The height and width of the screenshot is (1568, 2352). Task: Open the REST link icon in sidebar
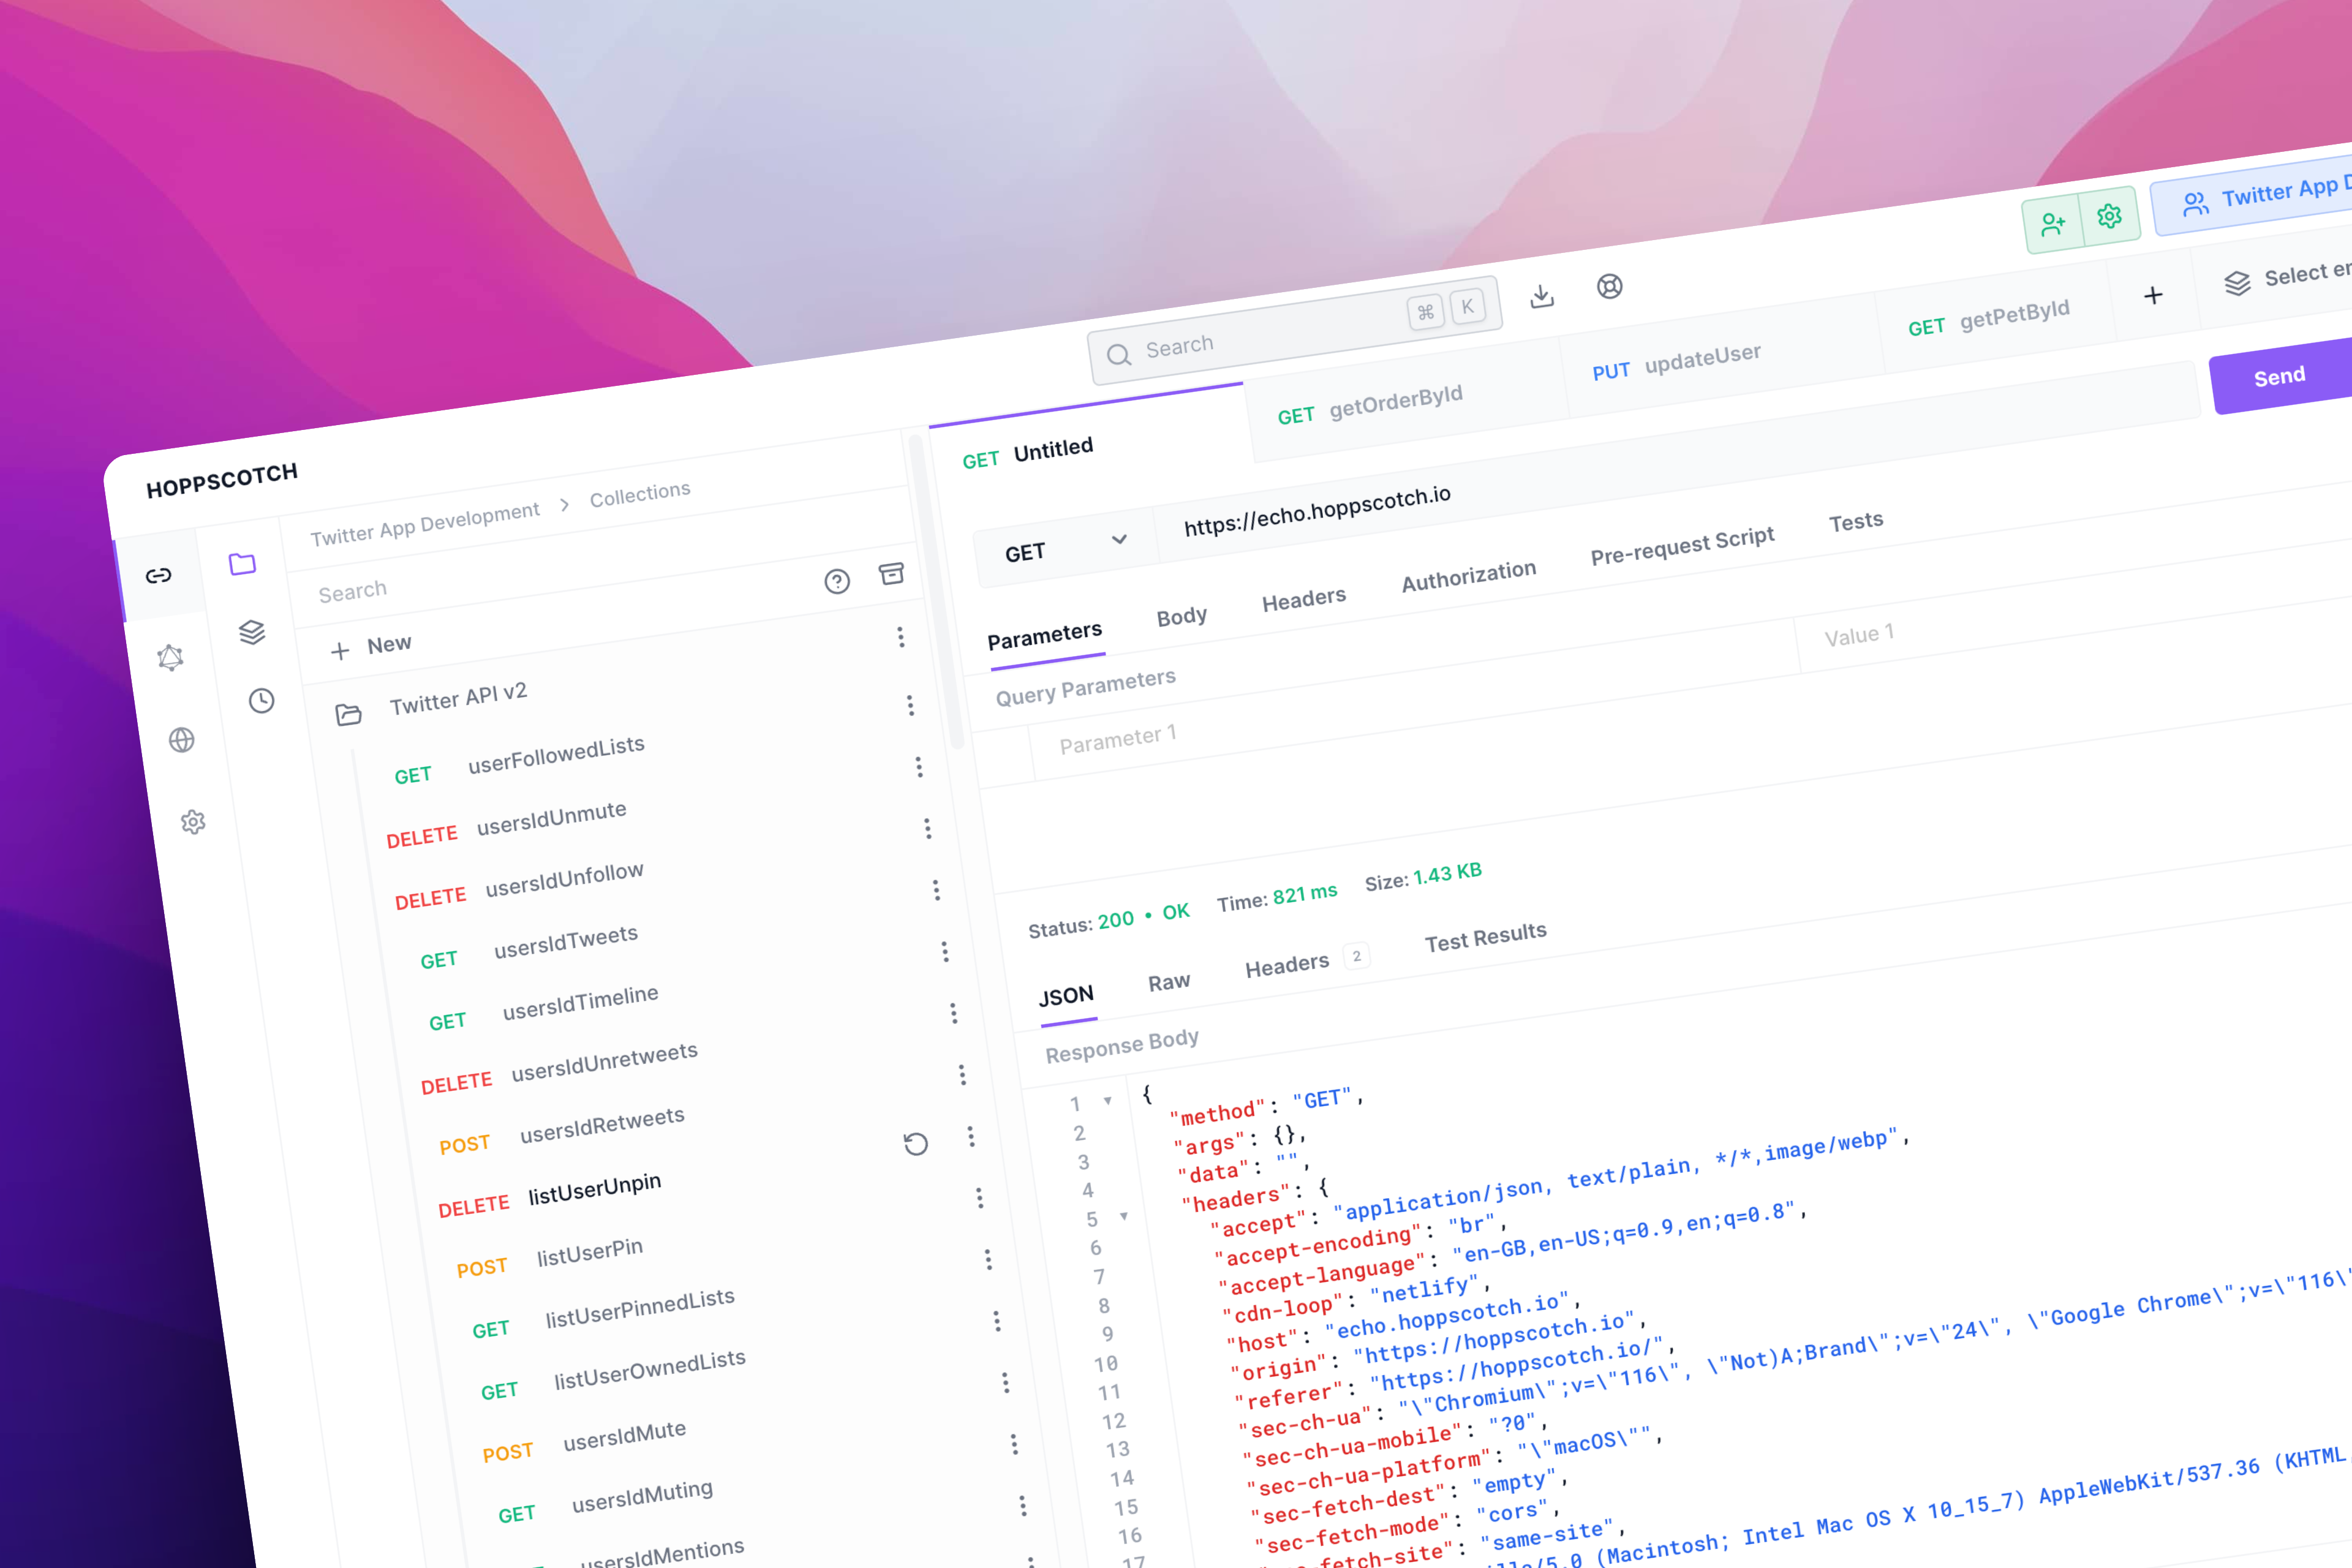[159, 575]
